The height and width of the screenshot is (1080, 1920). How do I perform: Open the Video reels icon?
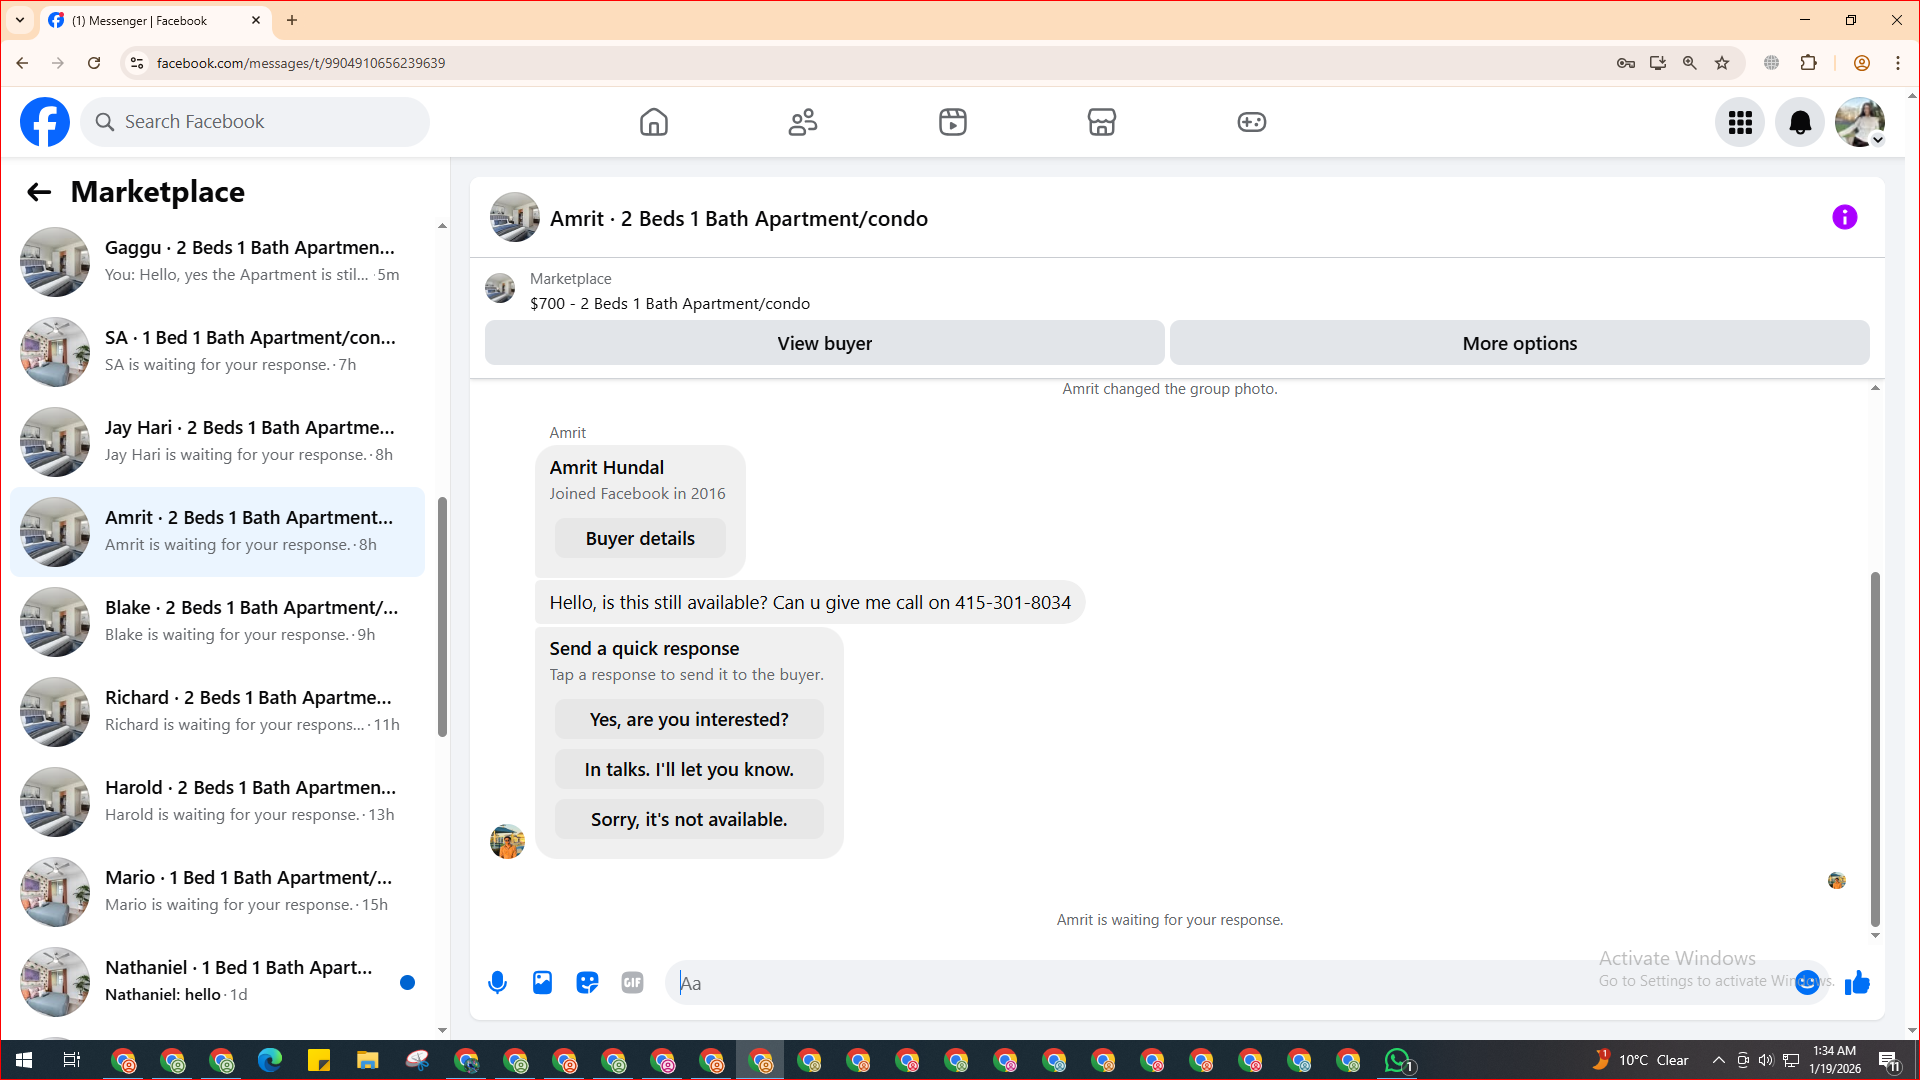(x=953, y=122)
